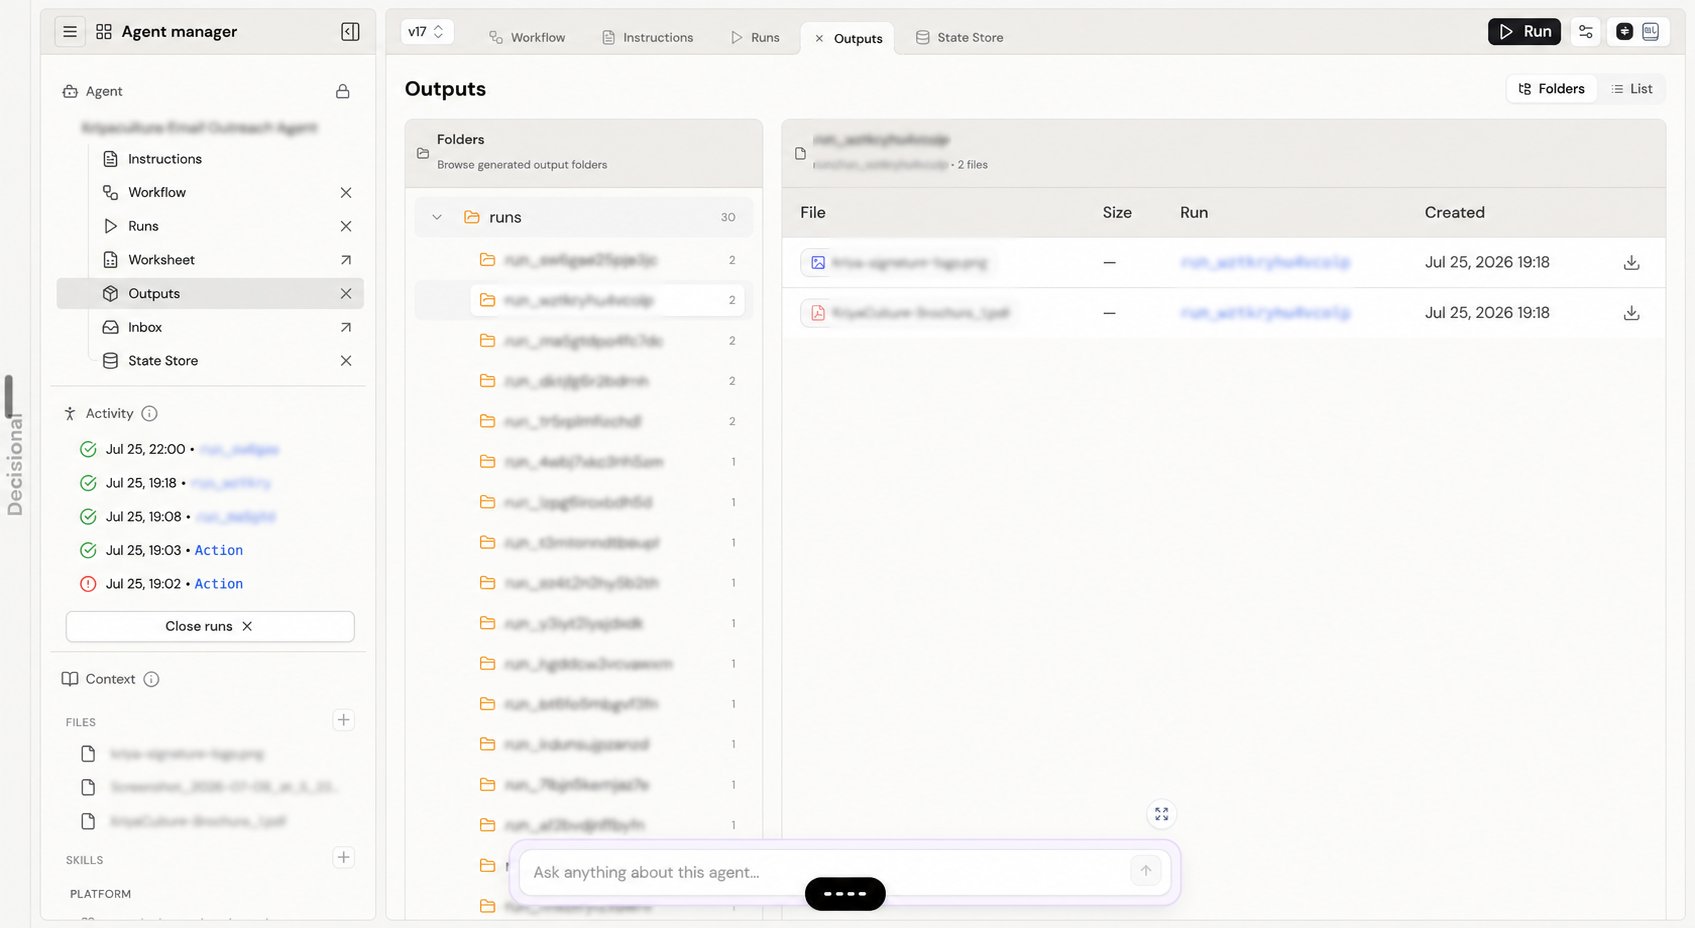Sort by the File column header

813,212
